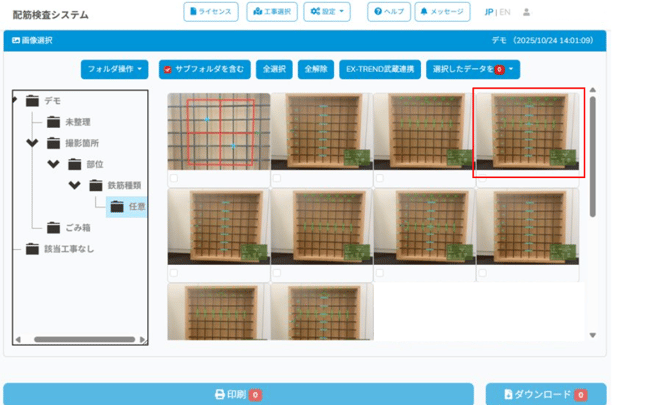Switch language to EN
This screenshot has width=670, height=405.
click(x=505, y=12)
